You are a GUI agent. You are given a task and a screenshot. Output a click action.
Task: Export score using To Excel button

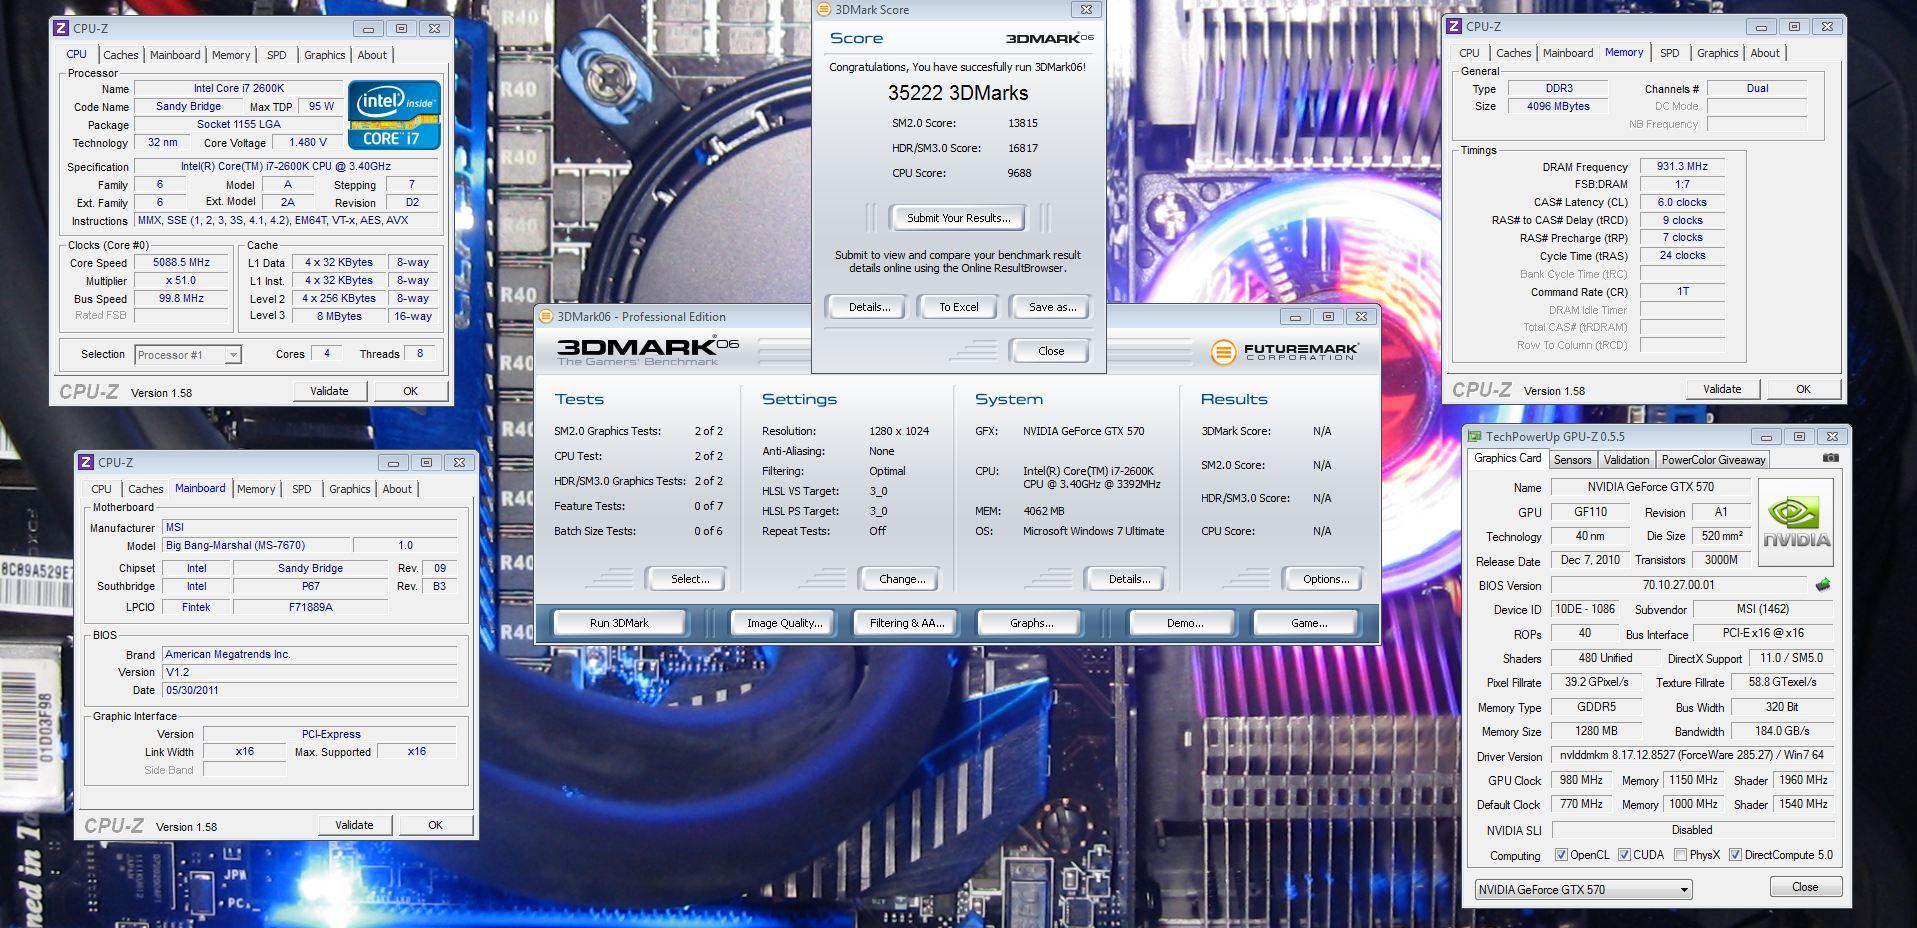[x=958, y=307]
